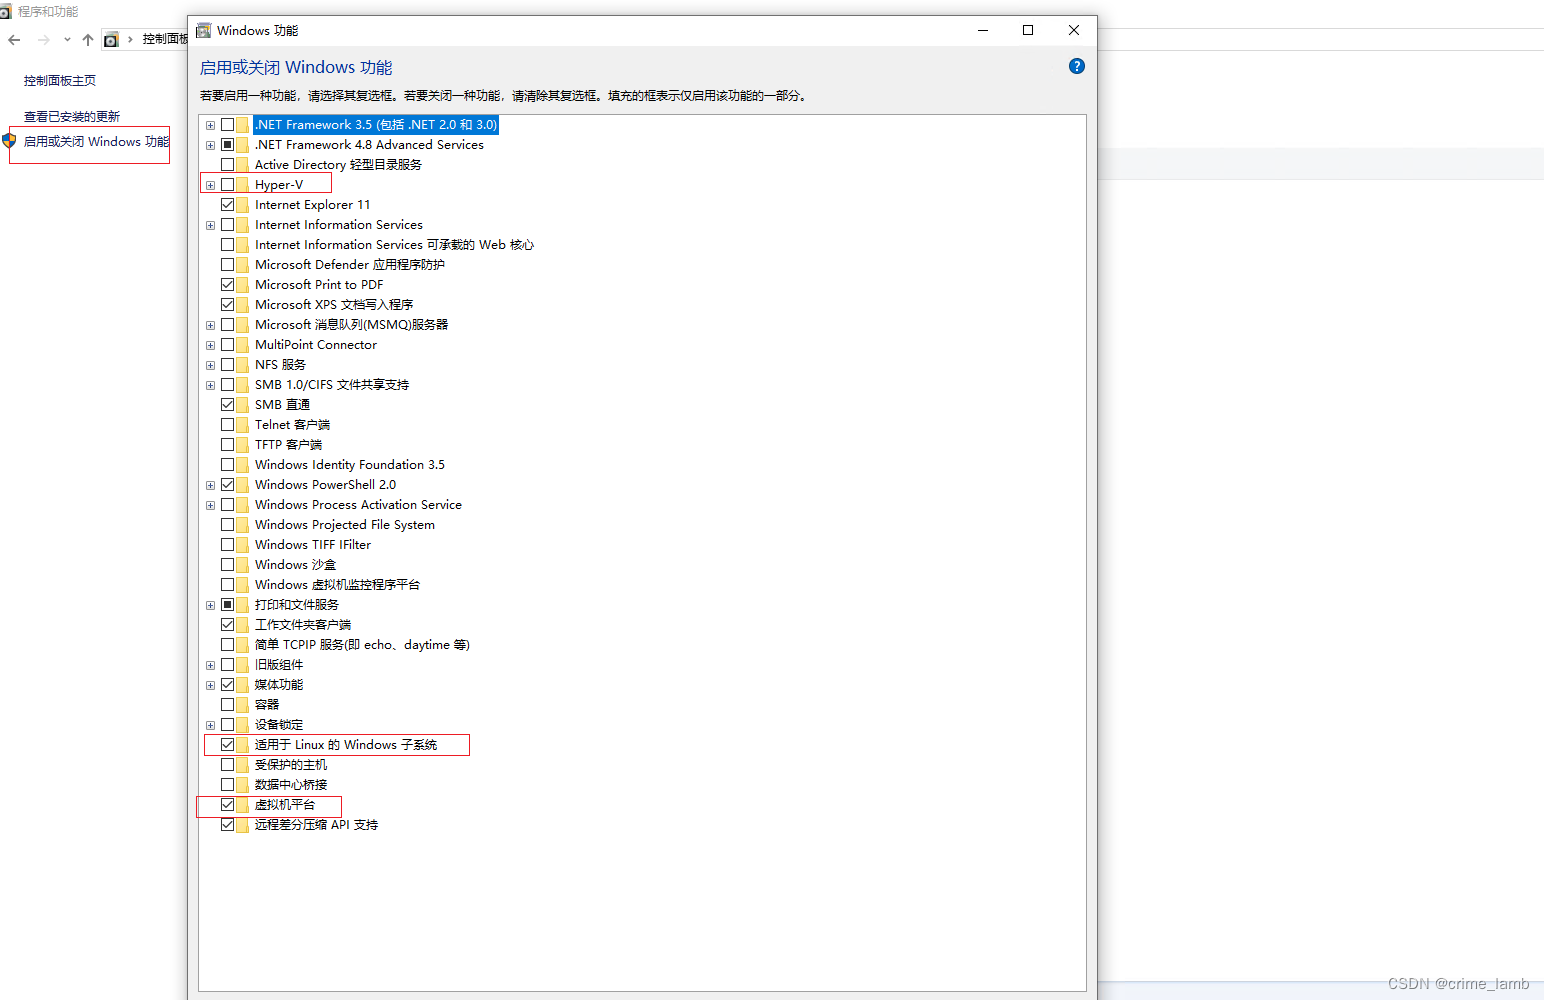Toggle the Hyper-V checkbox
The image size is (1544, 1000).
click(x=228, y=185)
